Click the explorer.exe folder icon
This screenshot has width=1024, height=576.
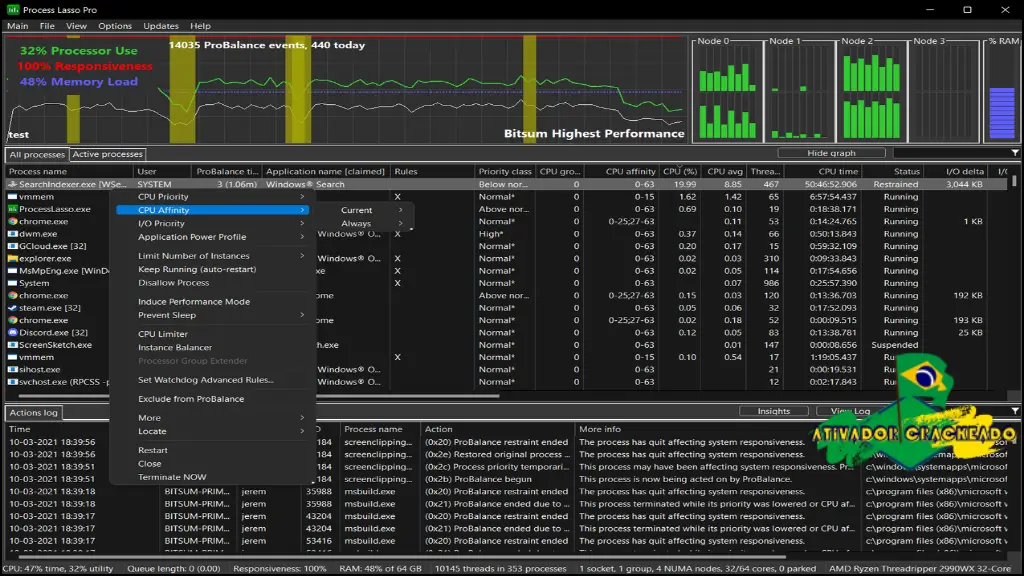pos(12,259)
